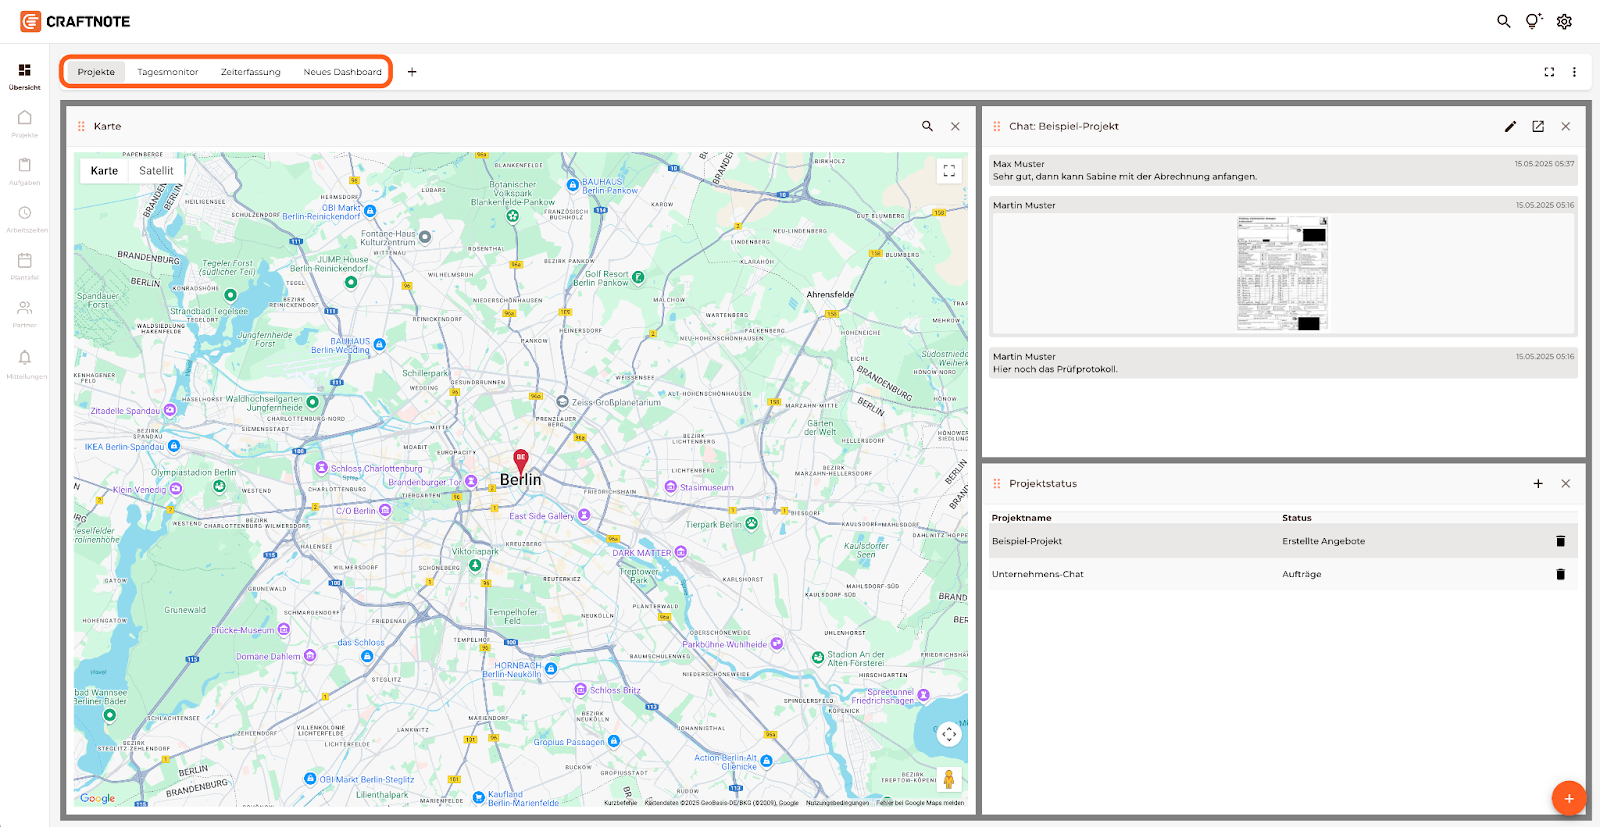Open the search icon in top bar
The height and width of the screenshot is (827, 1600).
tap(1503, 21)
